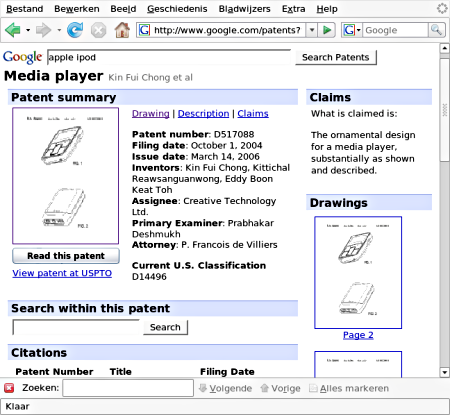Viewport: 450px width, 415px height.
Task: Open the Page 2 link
Action: (358, 335)
